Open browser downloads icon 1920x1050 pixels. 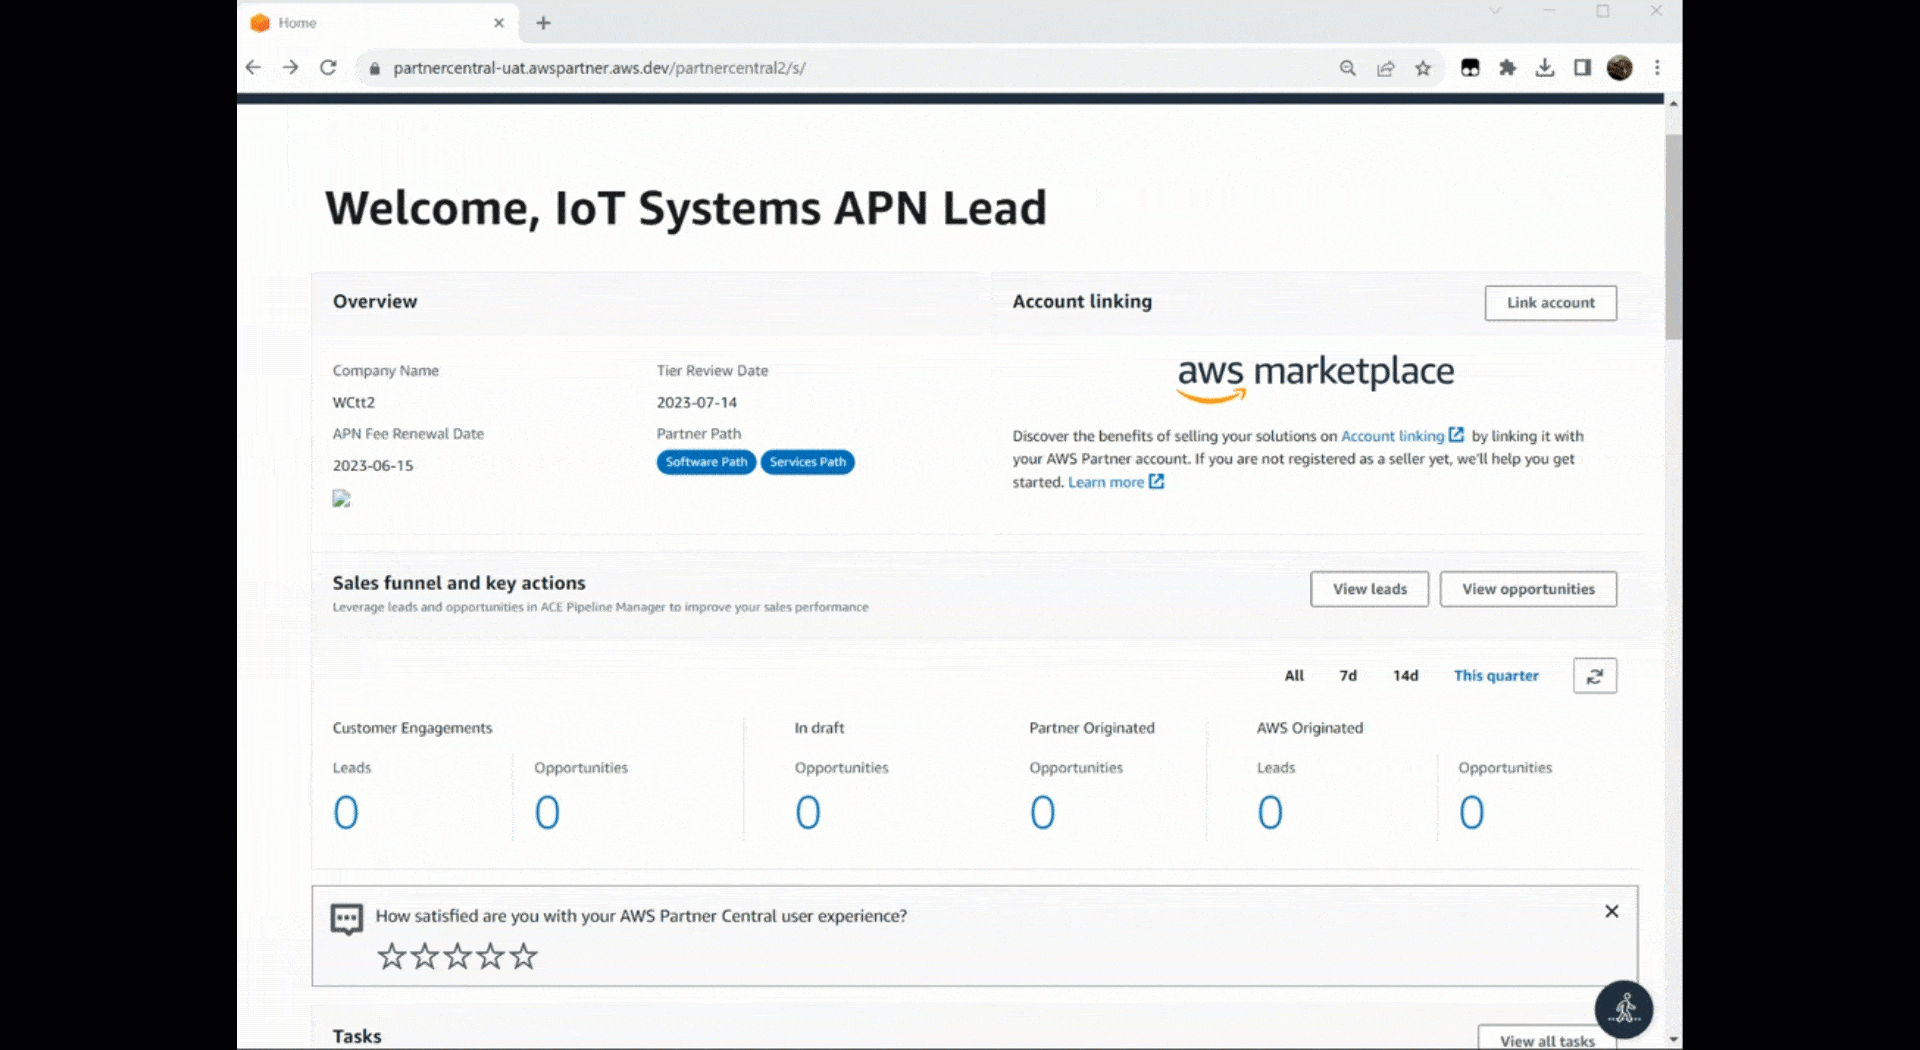click(x=1545, y=68)
